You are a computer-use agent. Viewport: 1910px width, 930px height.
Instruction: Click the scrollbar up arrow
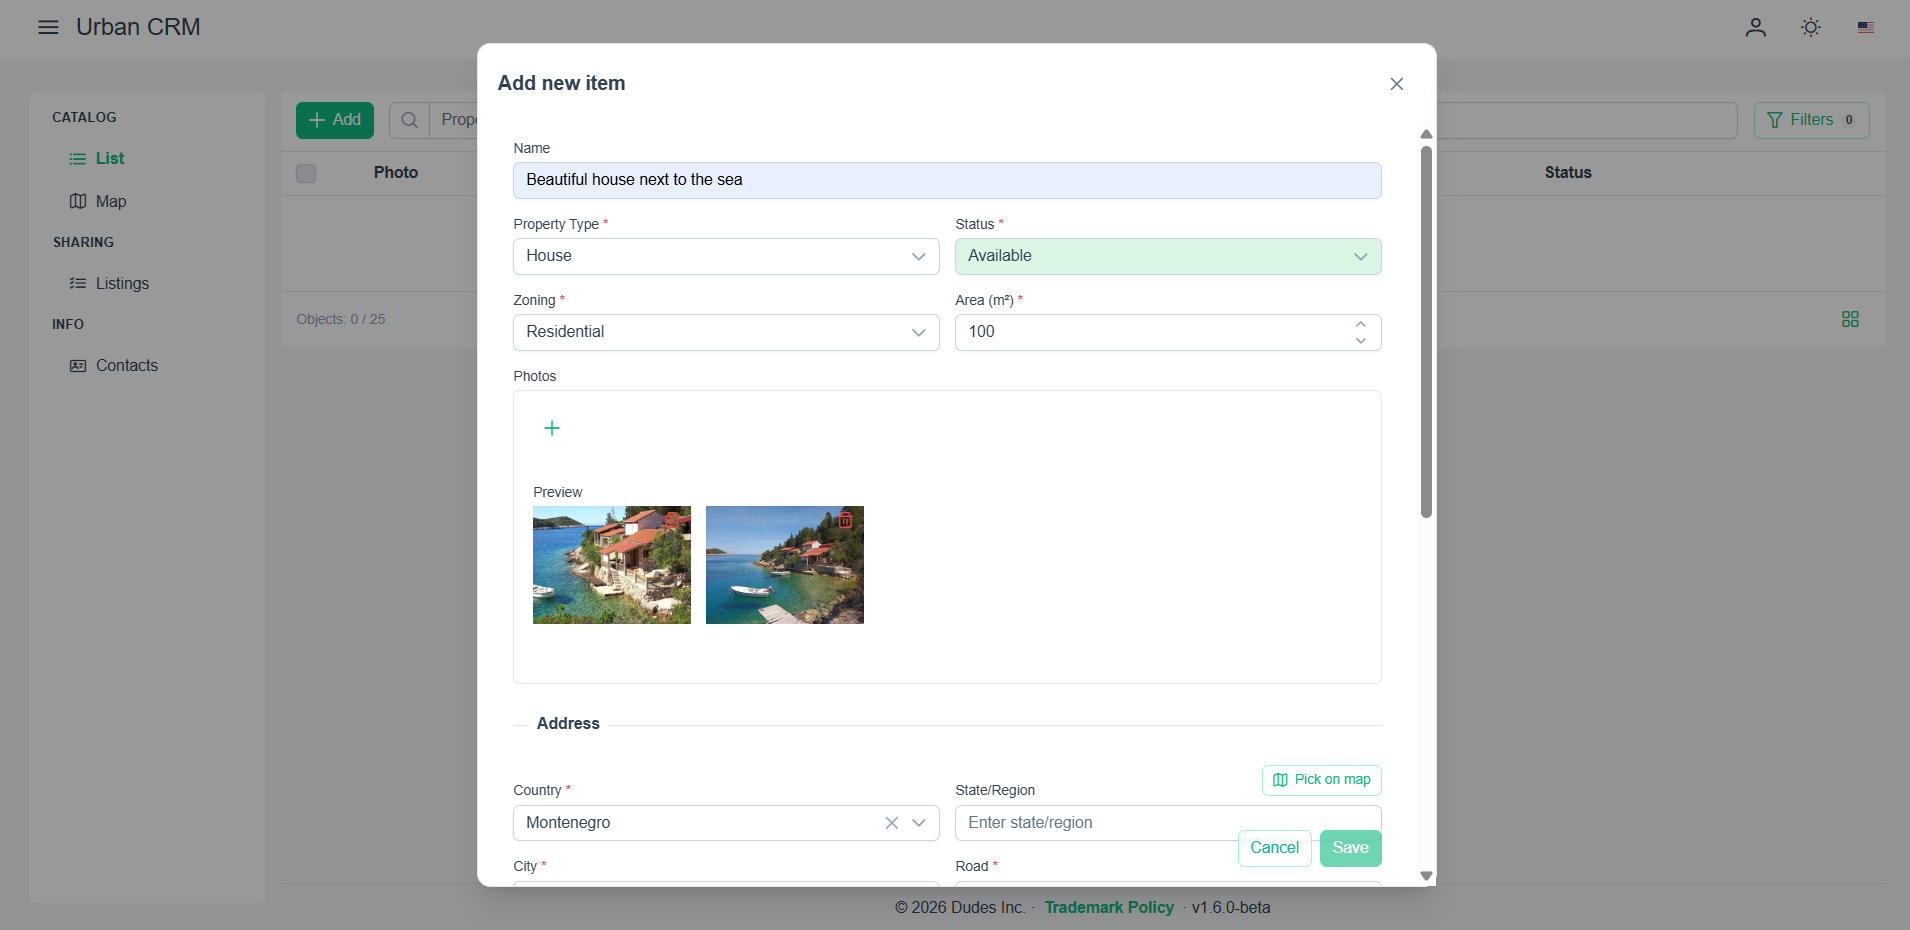(1427, 134)
